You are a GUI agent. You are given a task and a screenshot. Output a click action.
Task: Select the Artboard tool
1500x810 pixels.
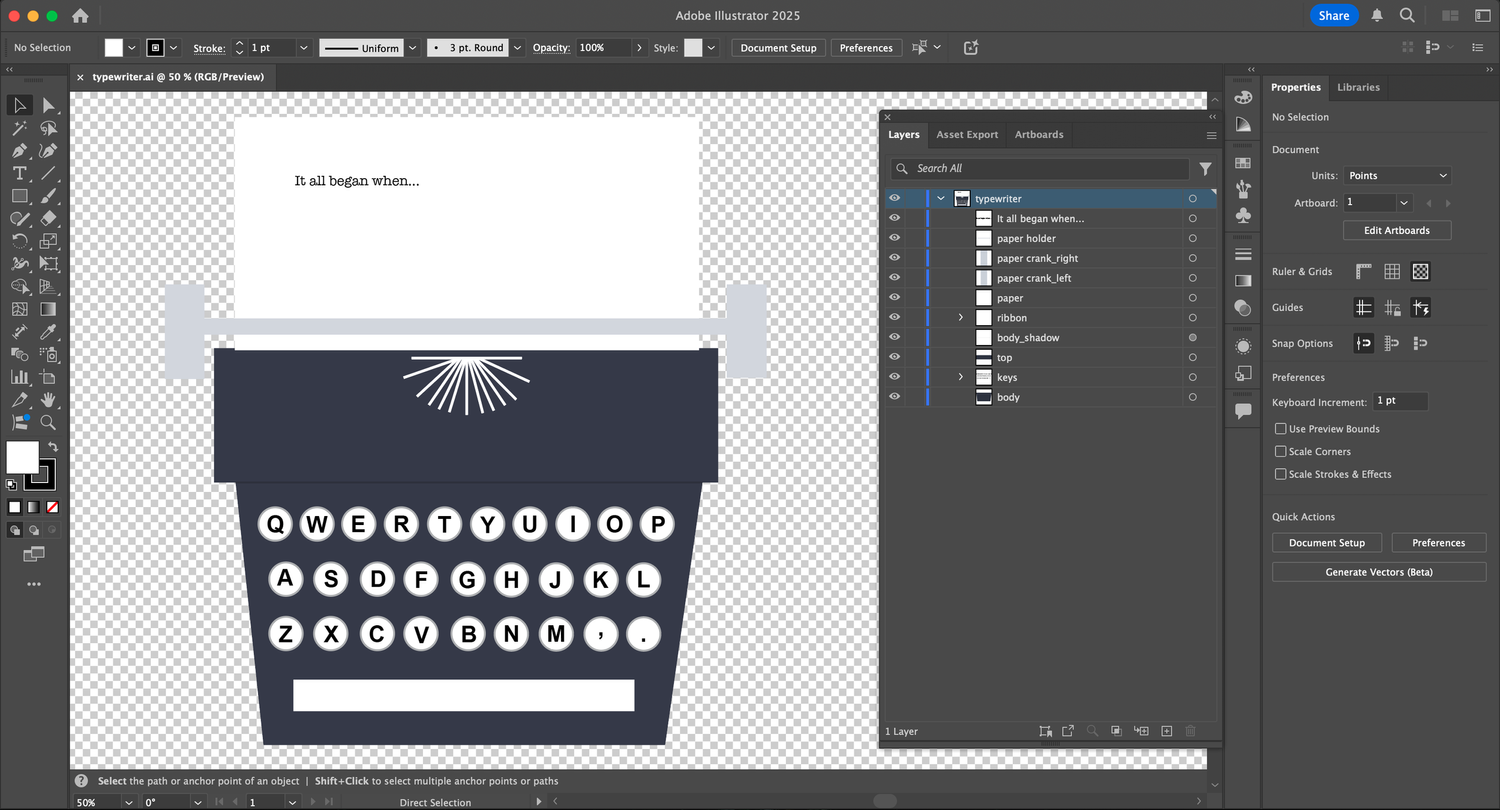pyautogui.click(x=48, y=377)
